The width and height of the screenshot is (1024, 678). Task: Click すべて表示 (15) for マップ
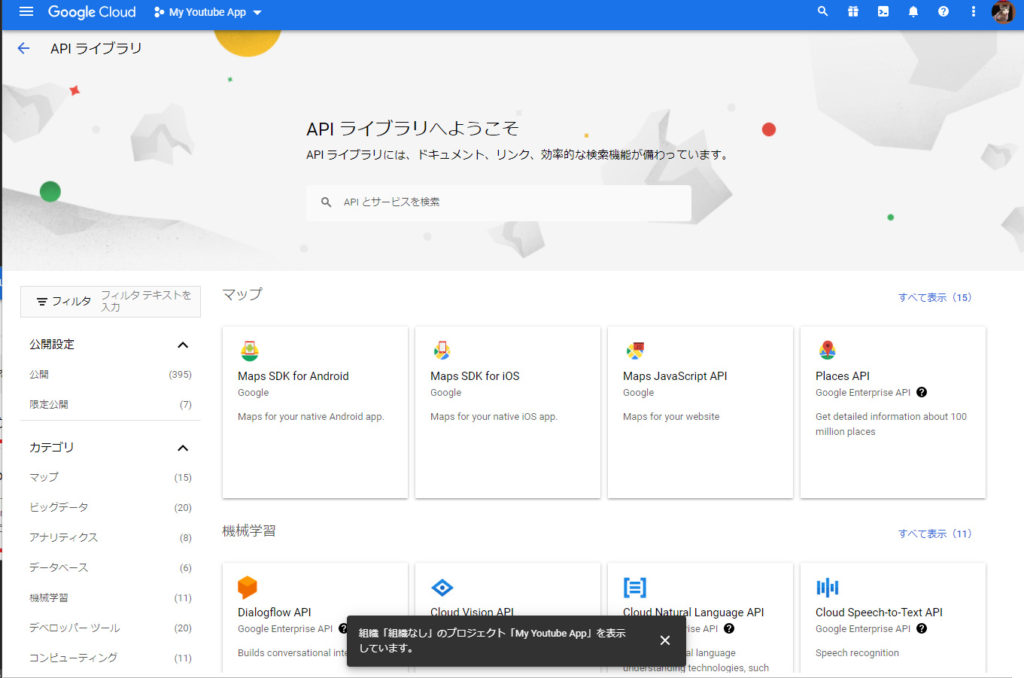point(935,297)
